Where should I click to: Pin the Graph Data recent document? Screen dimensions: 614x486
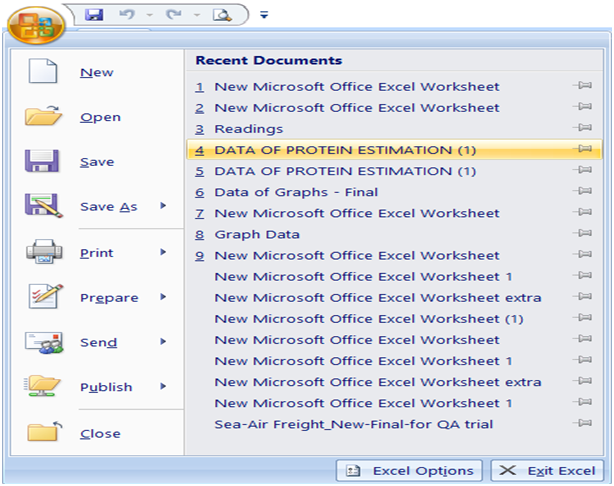pos(582,233)
